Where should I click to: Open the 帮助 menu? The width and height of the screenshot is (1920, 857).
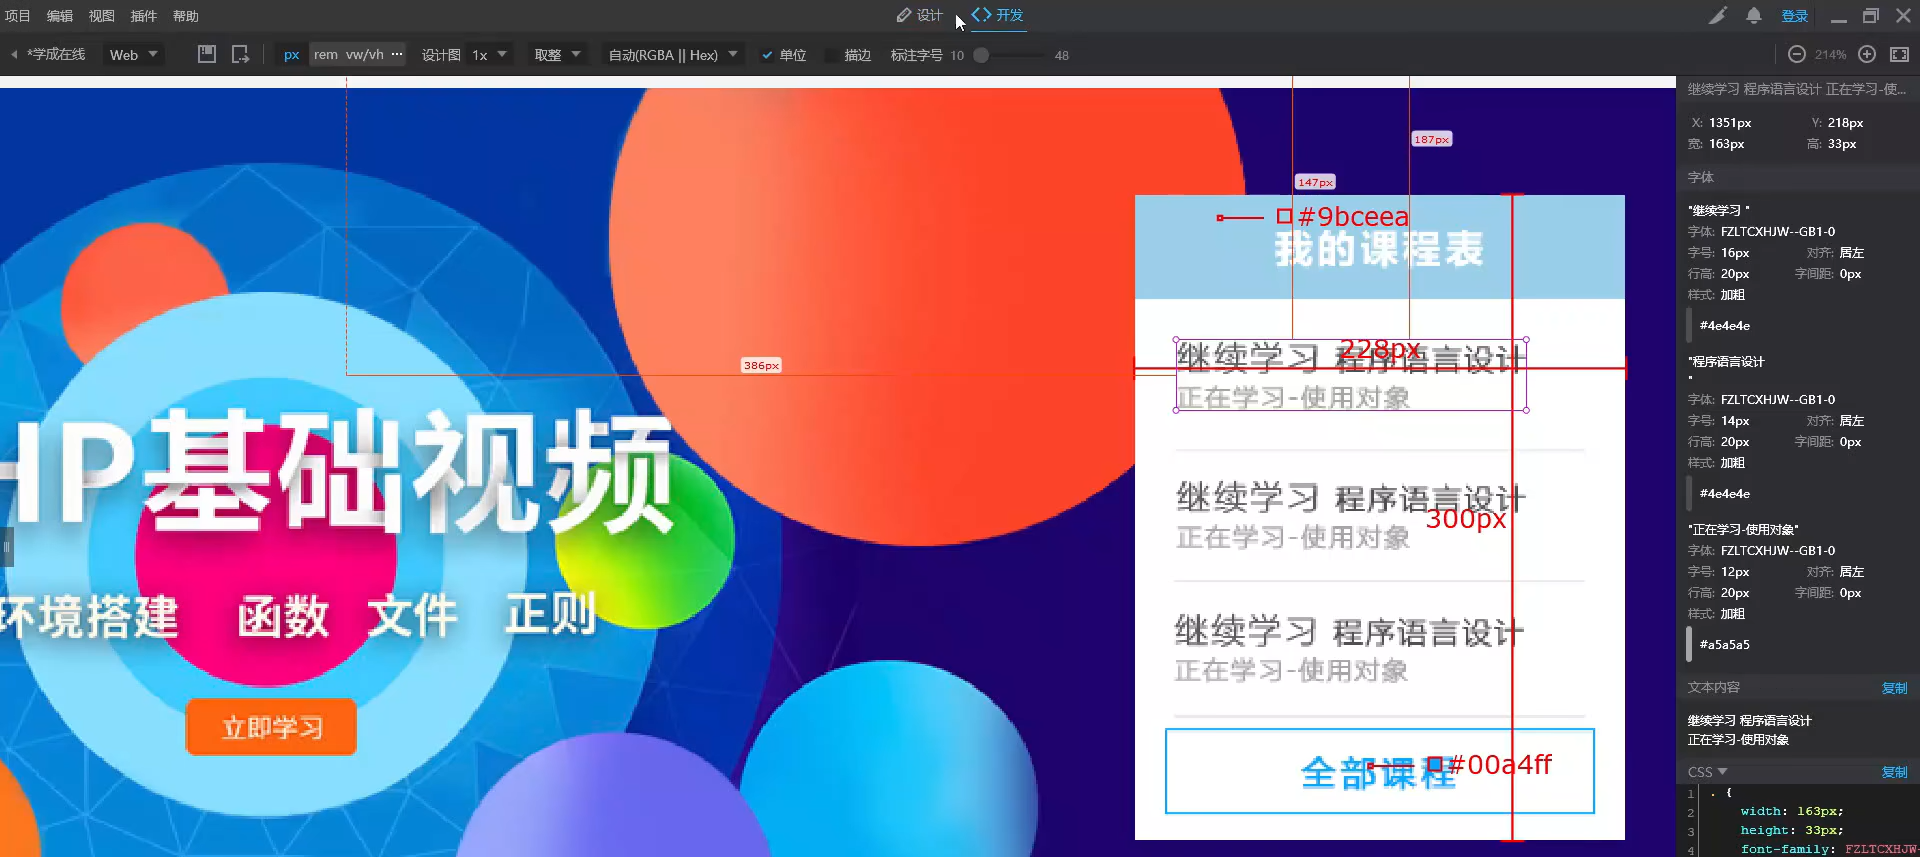[x=186, y=16]
